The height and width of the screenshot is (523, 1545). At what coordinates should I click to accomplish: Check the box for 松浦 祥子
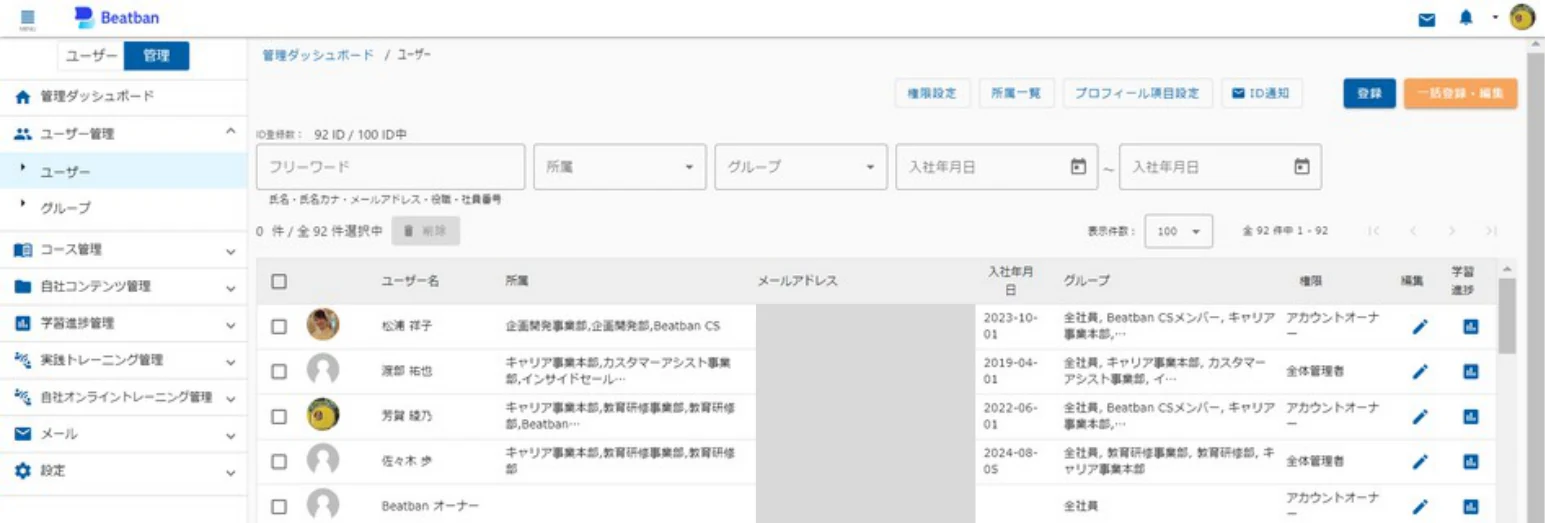[280, 326]
